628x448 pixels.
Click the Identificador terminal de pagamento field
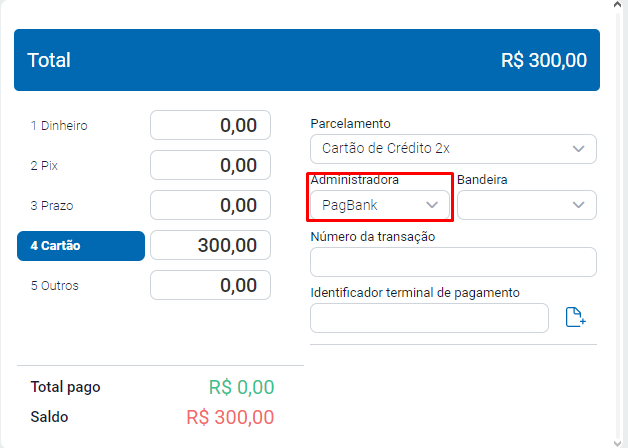pyautogui.click(x=429, y=318)
